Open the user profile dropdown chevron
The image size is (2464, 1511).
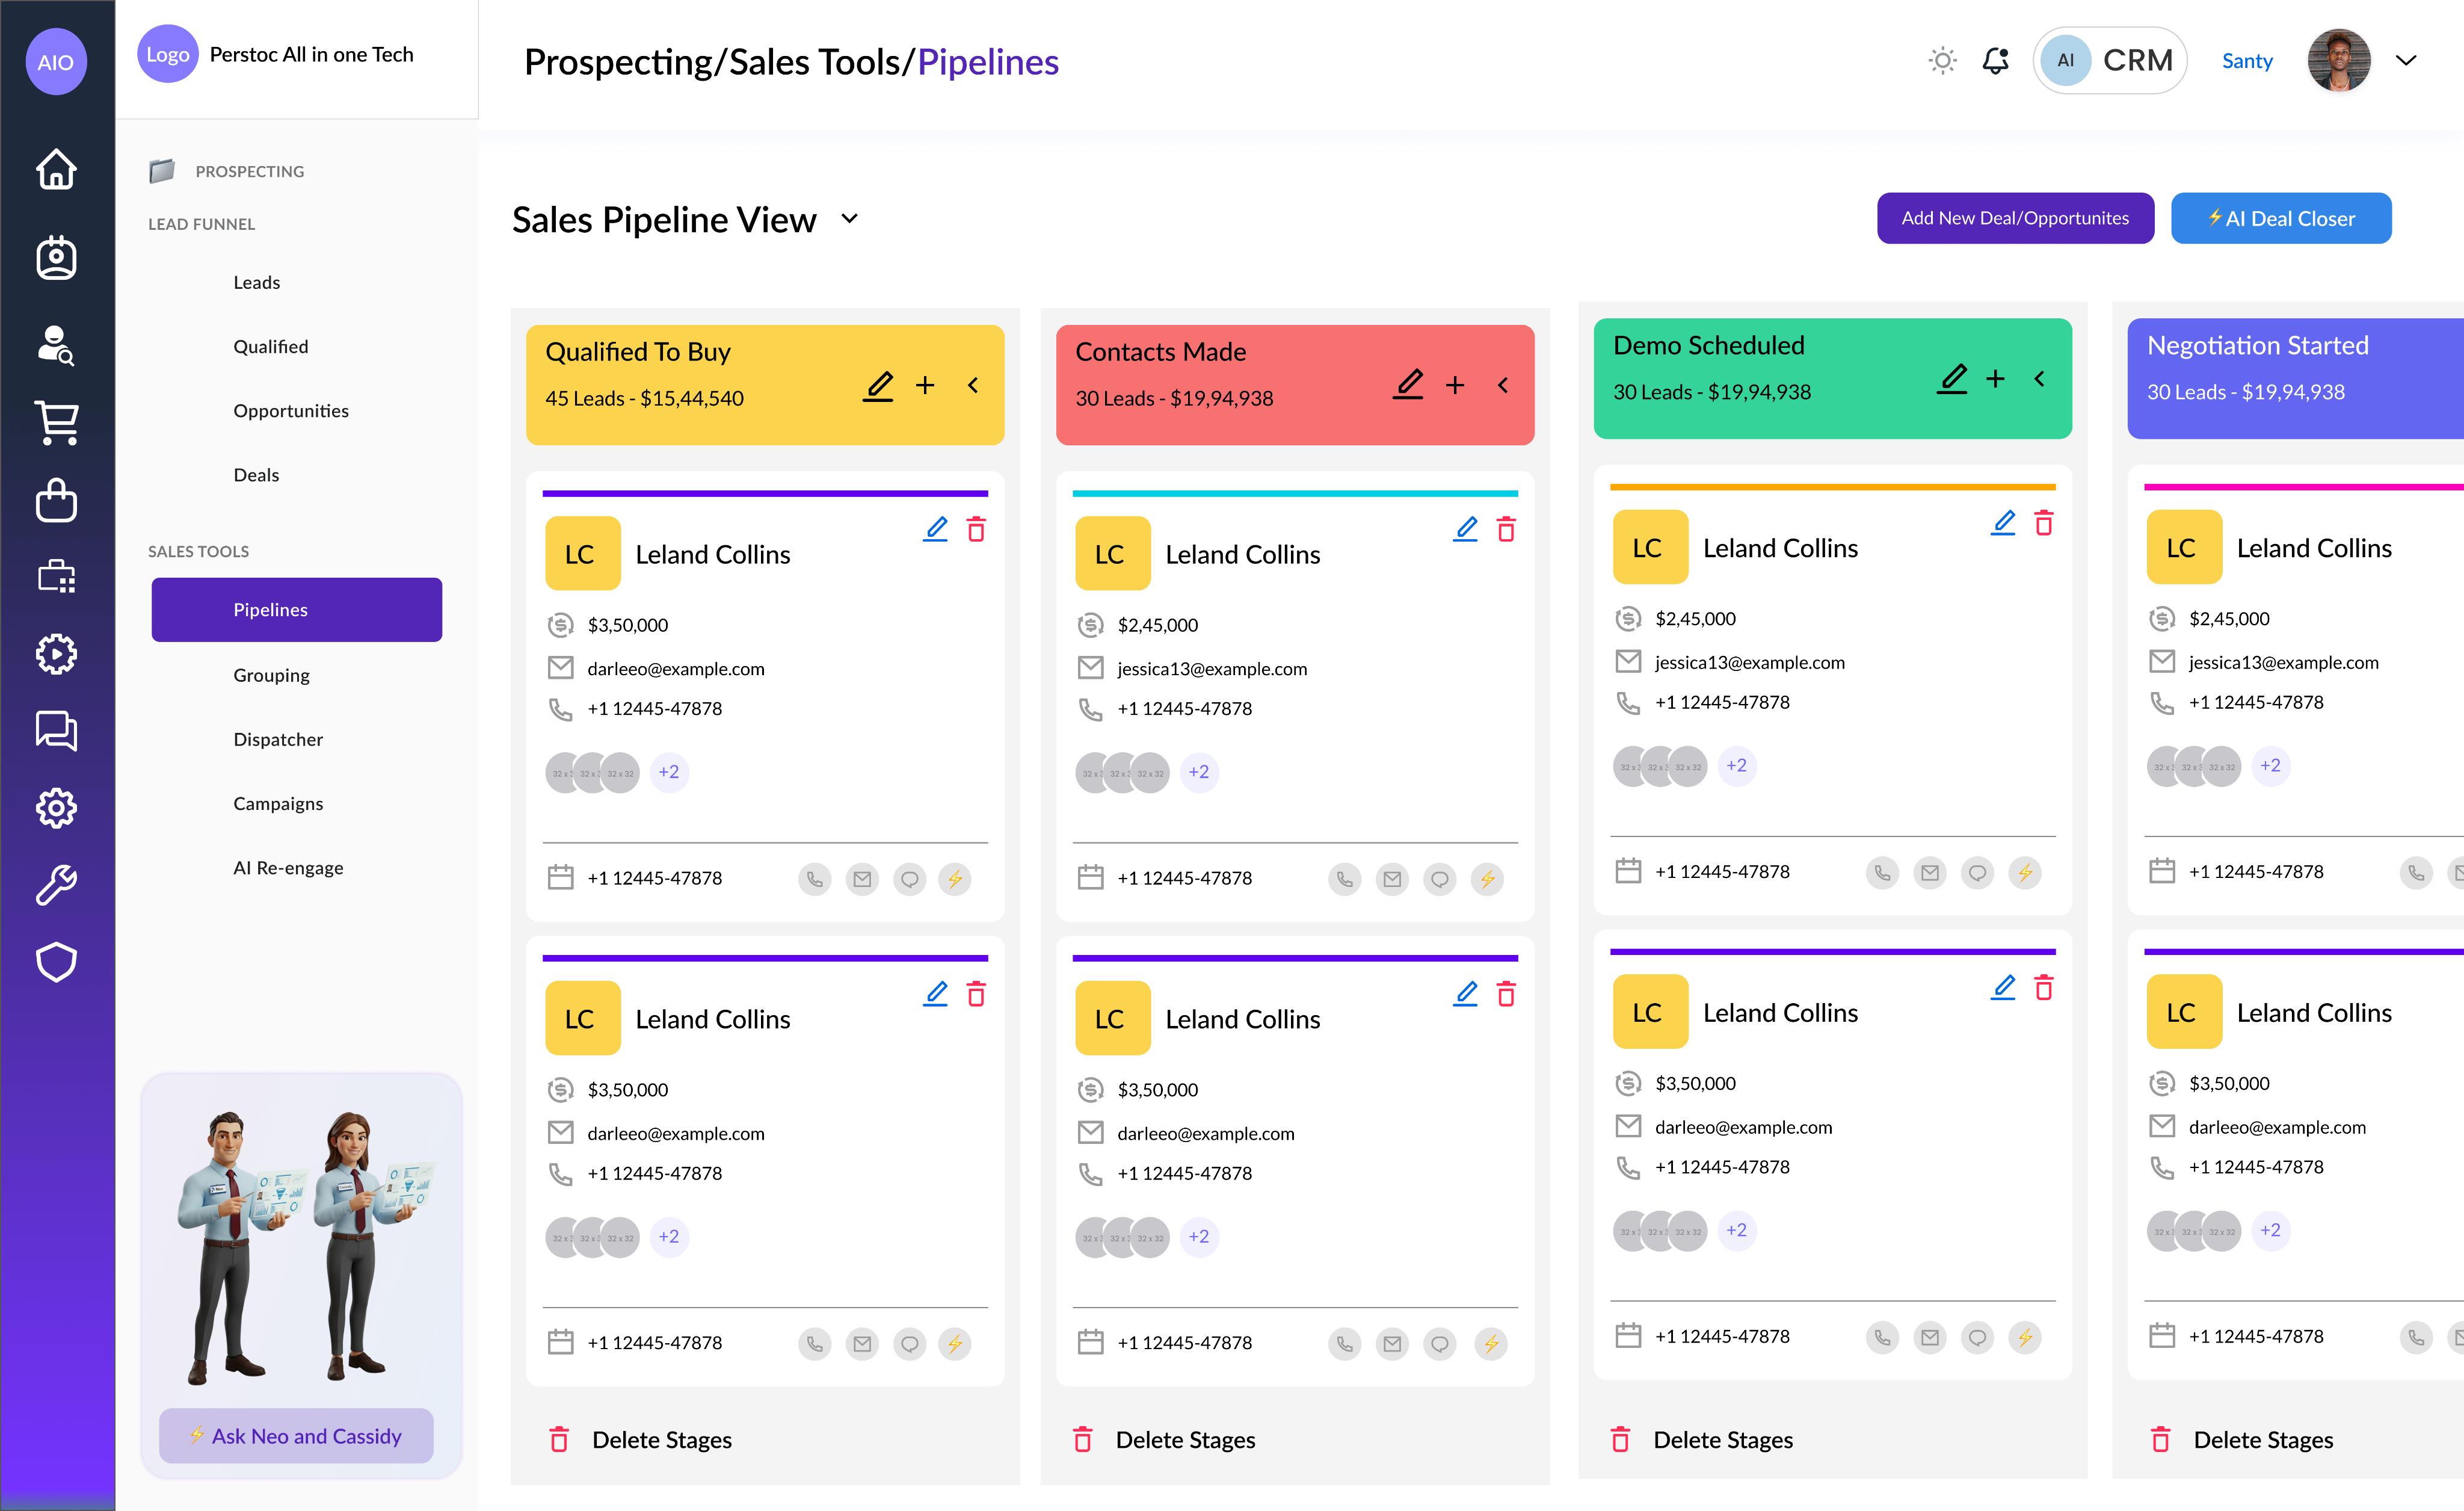[x=2406, y=61]
